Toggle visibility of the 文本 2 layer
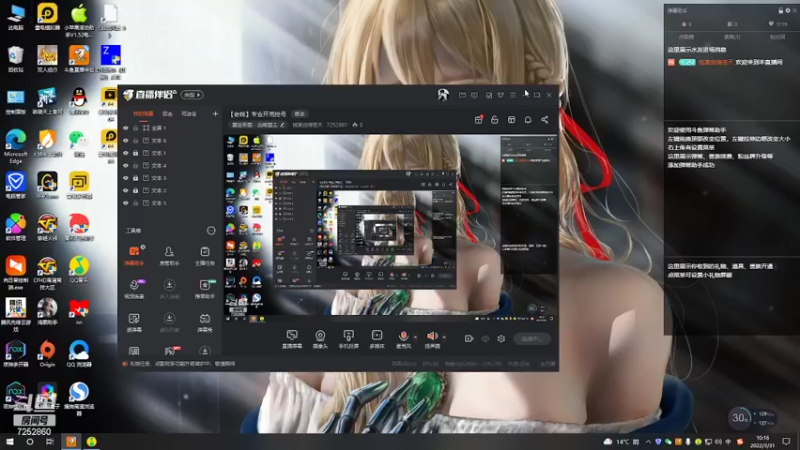800x450 pixels. (126, 190)
